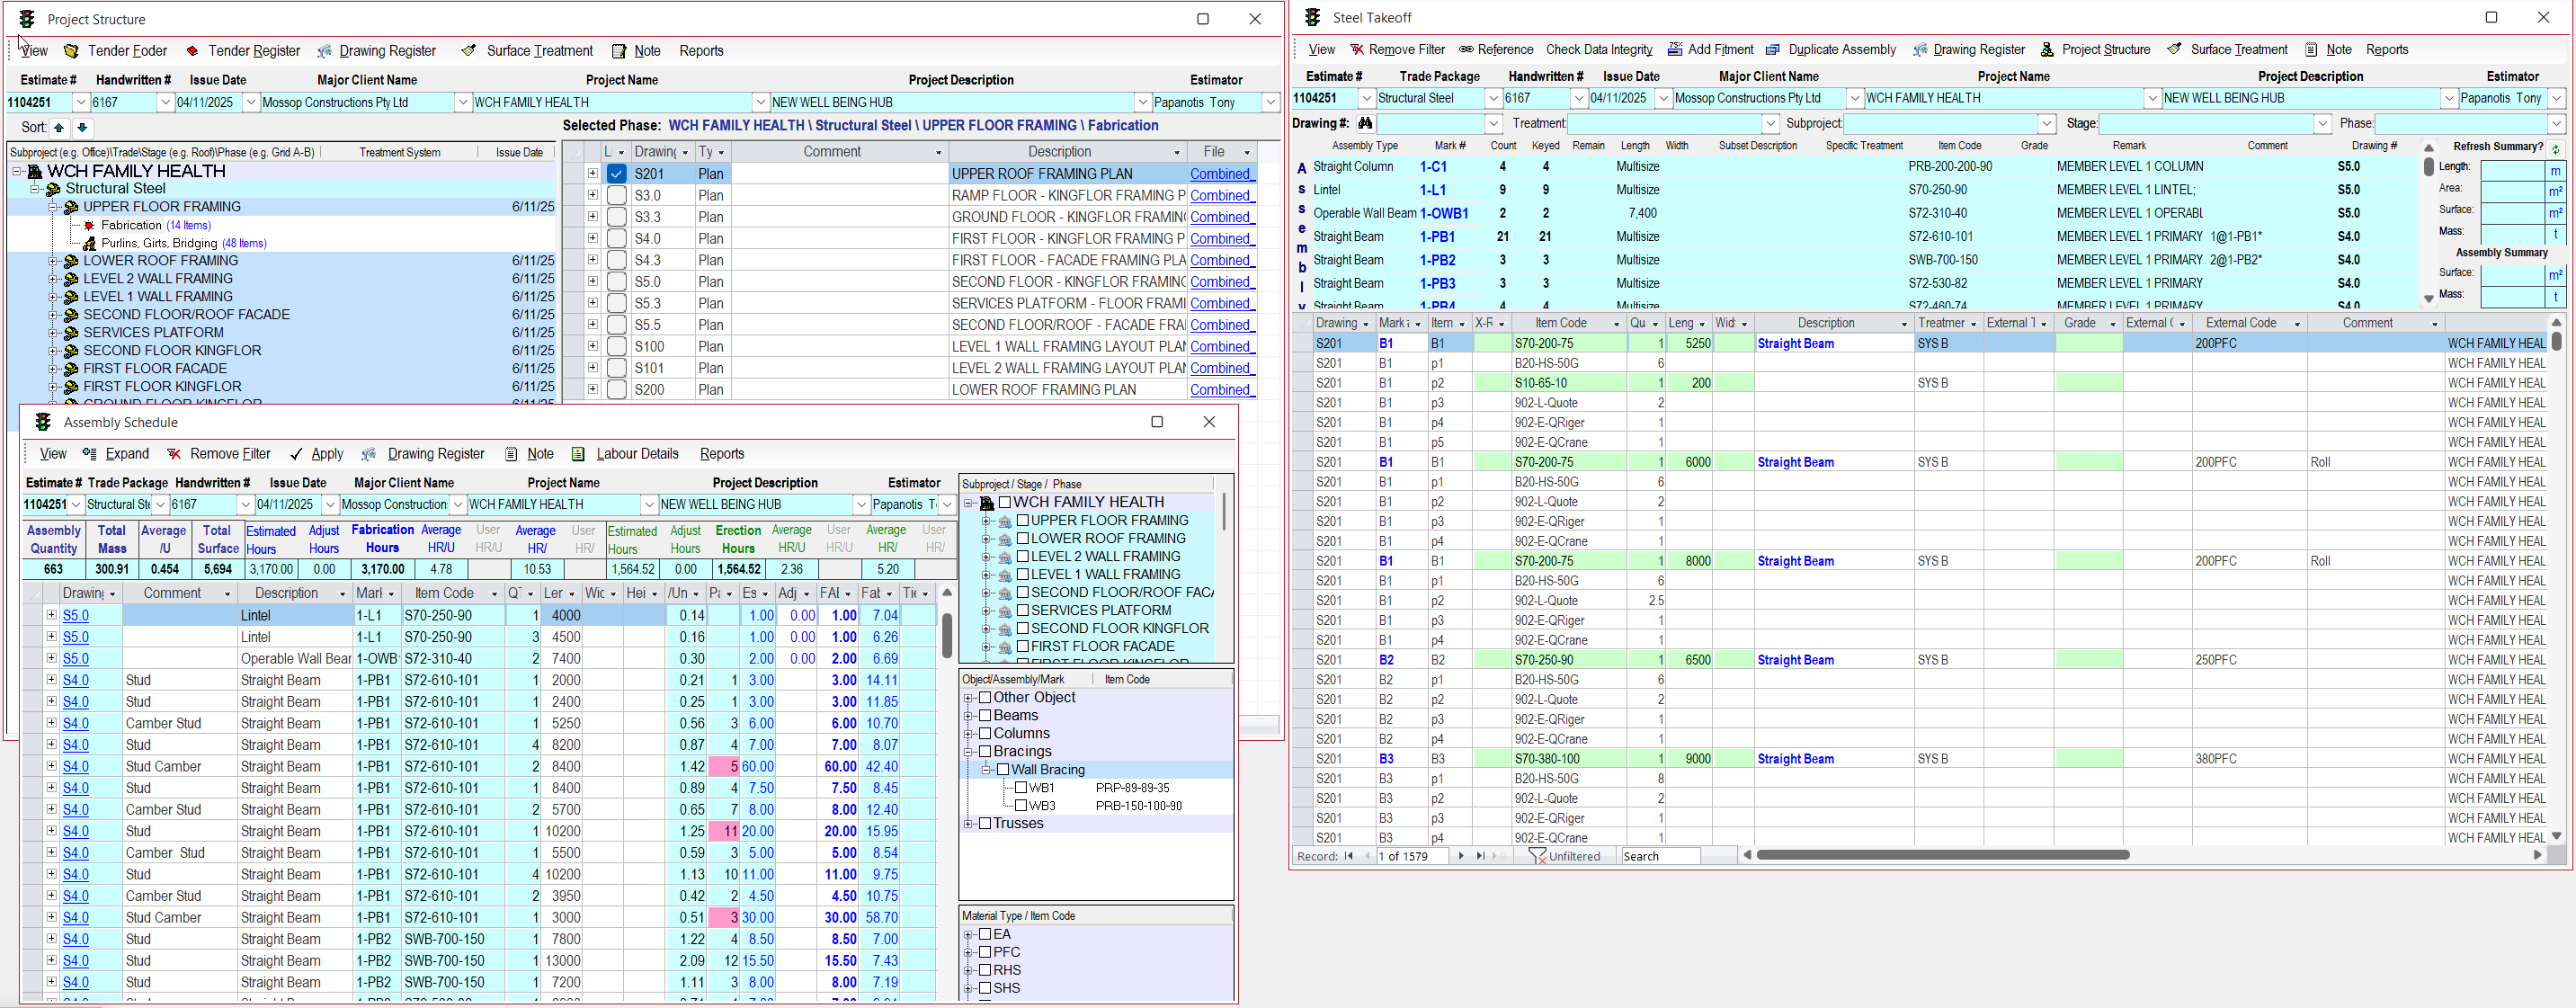Click Check Data Integrity in Steel Takeoff
This screenshot has height=1008, width=2576.
pos(1599,49)
